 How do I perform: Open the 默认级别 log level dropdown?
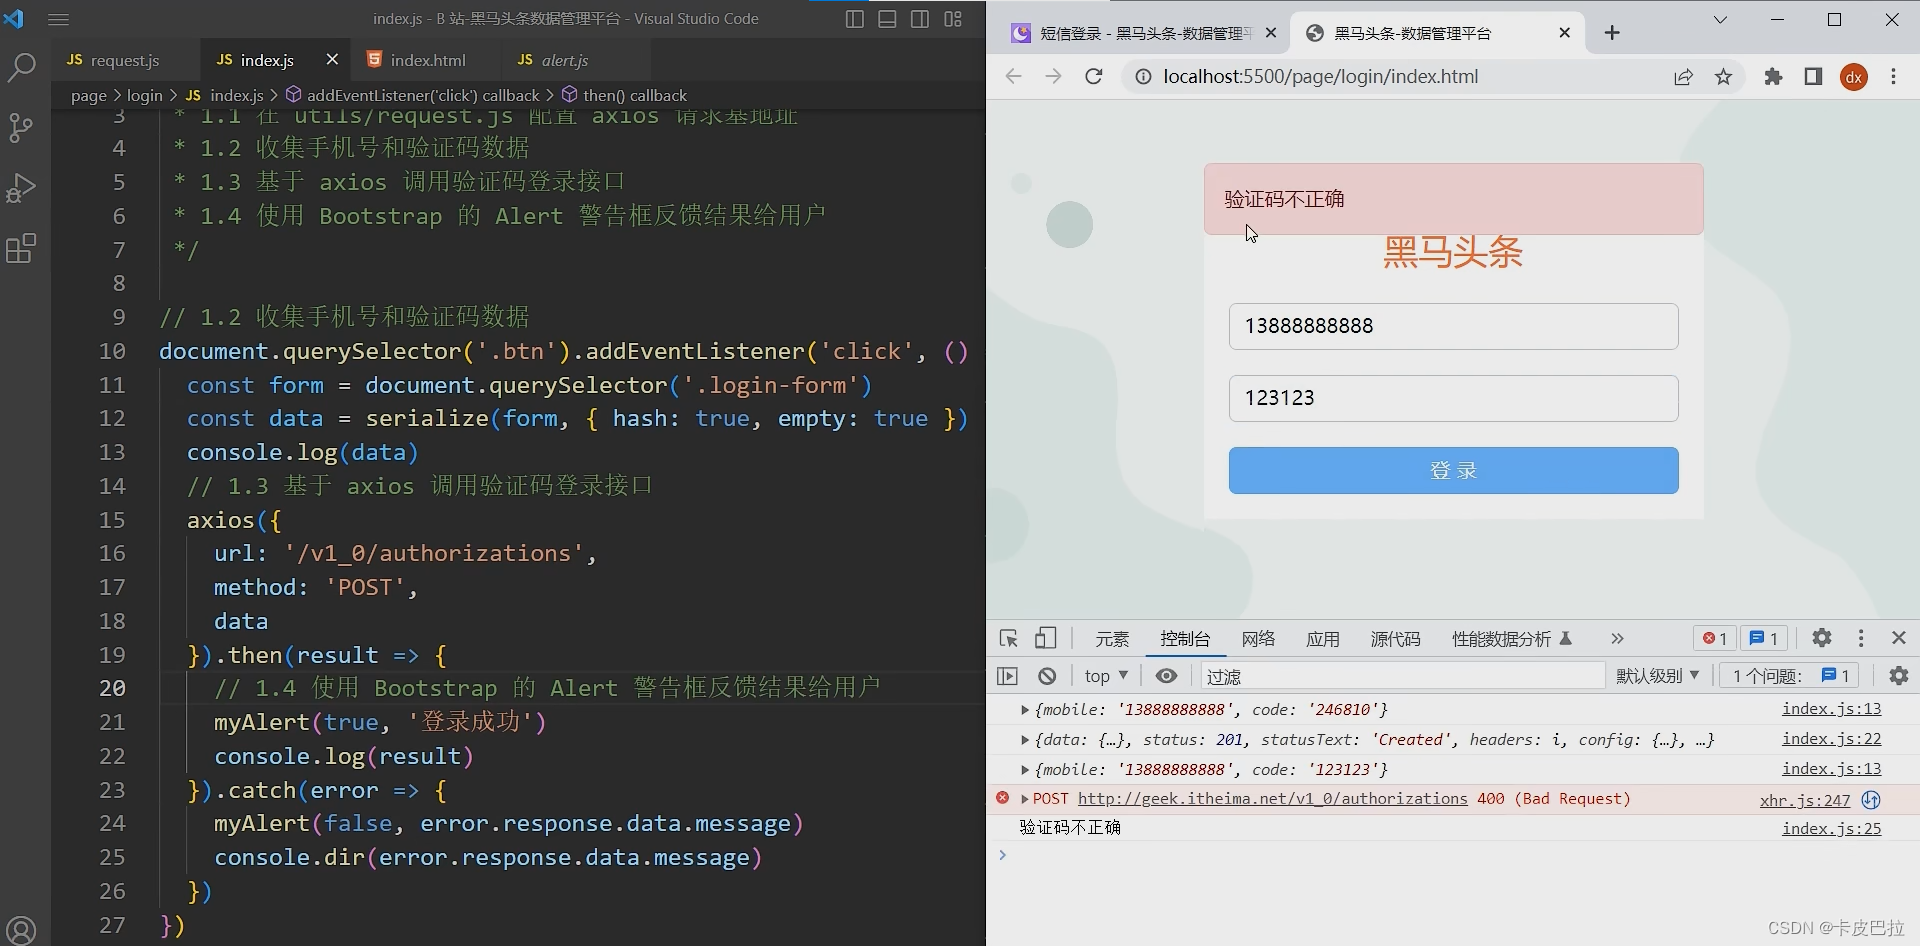[1657, 676]
